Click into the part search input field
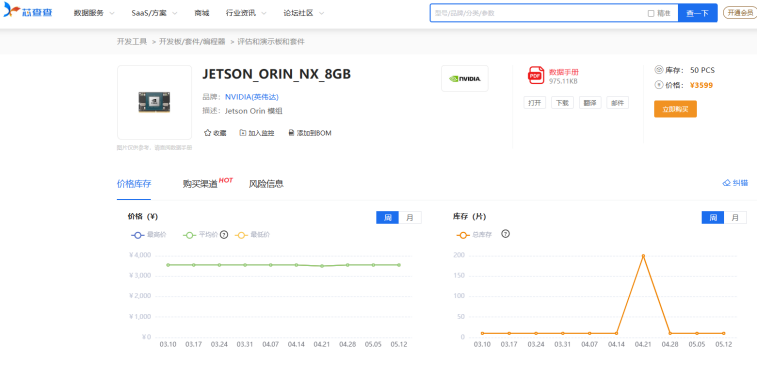This screenshot has width=757, height=366. [x=538, y=13]
